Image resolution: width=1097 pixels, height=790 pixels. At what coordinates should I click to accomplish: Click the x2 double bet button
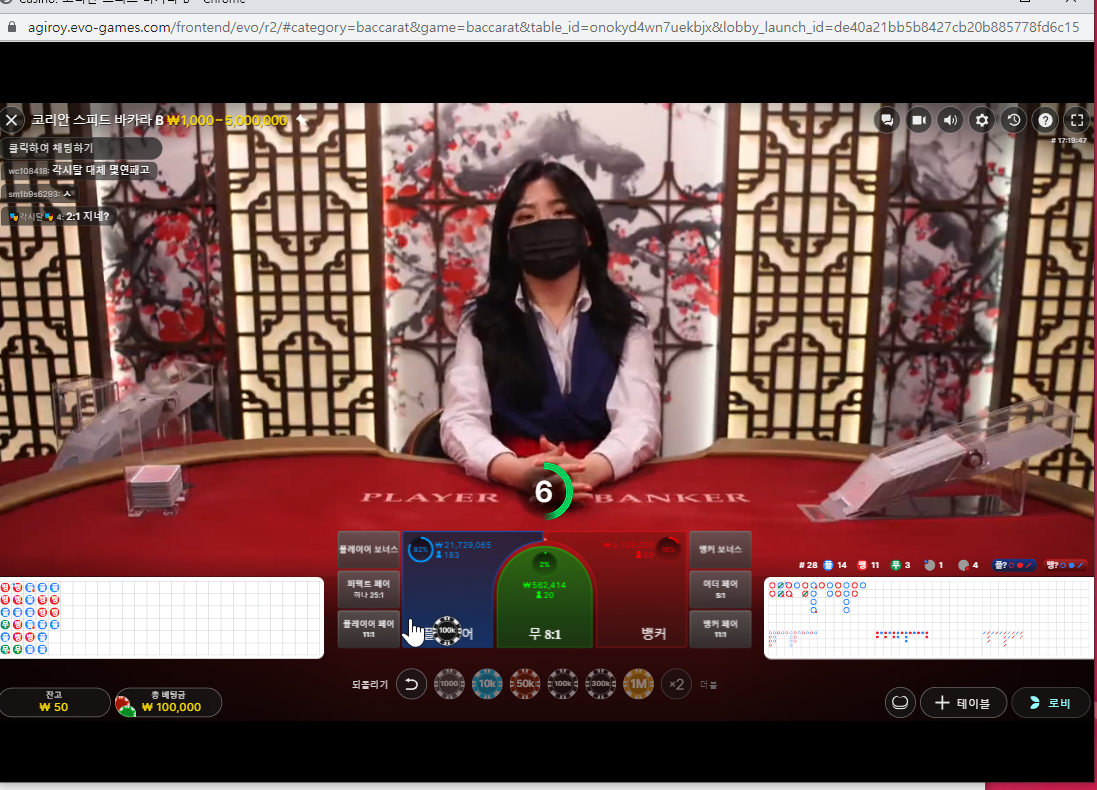click(x=676, y=684)
